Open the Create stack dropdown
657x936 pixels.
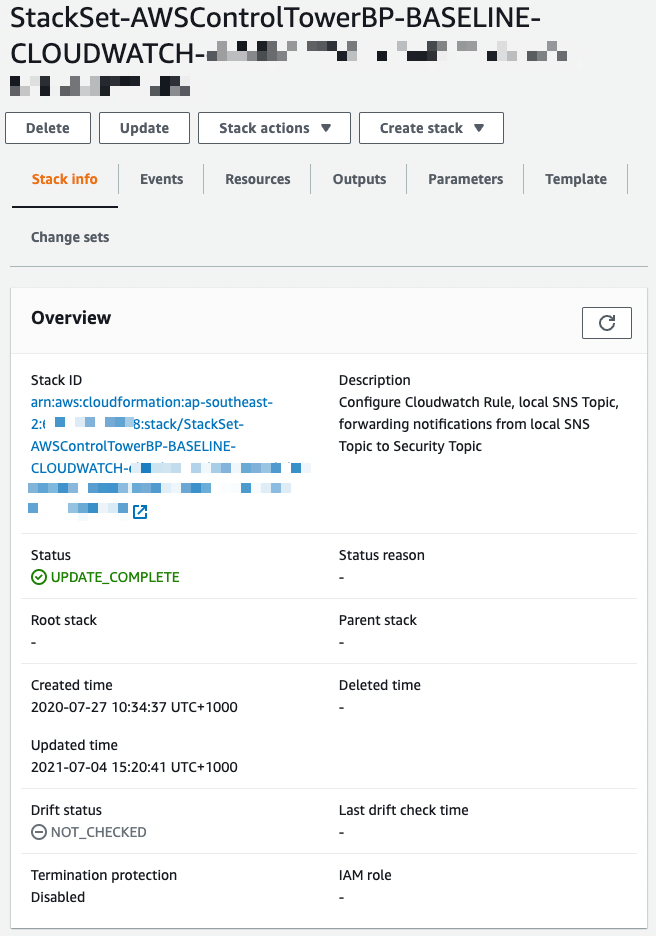click(x=431, y=128)
